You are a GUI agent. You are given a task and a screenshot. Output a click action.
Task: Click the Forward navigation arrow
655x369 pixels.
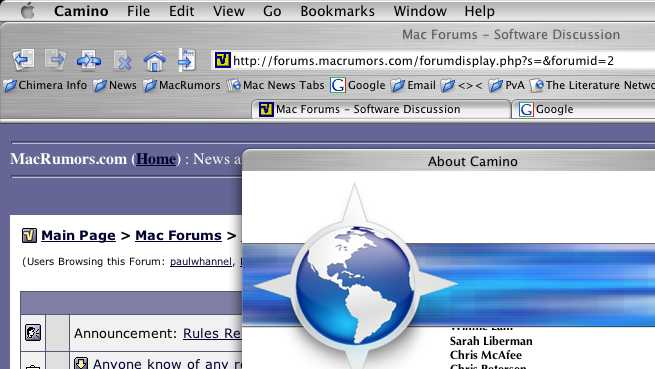[56, 60]
